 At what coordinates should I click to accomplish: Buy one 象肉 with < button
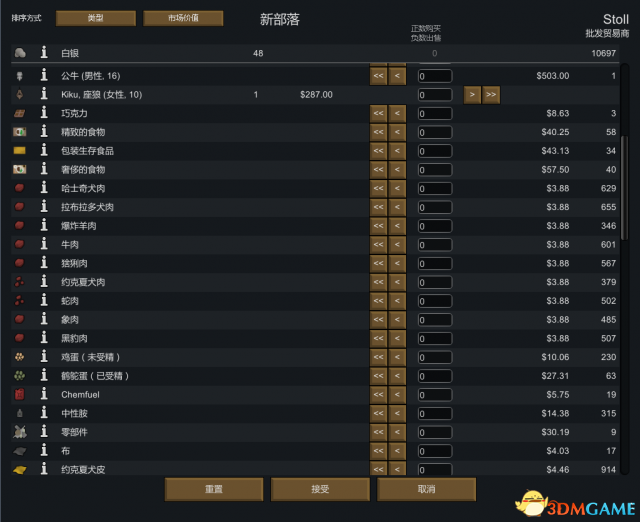397,320
